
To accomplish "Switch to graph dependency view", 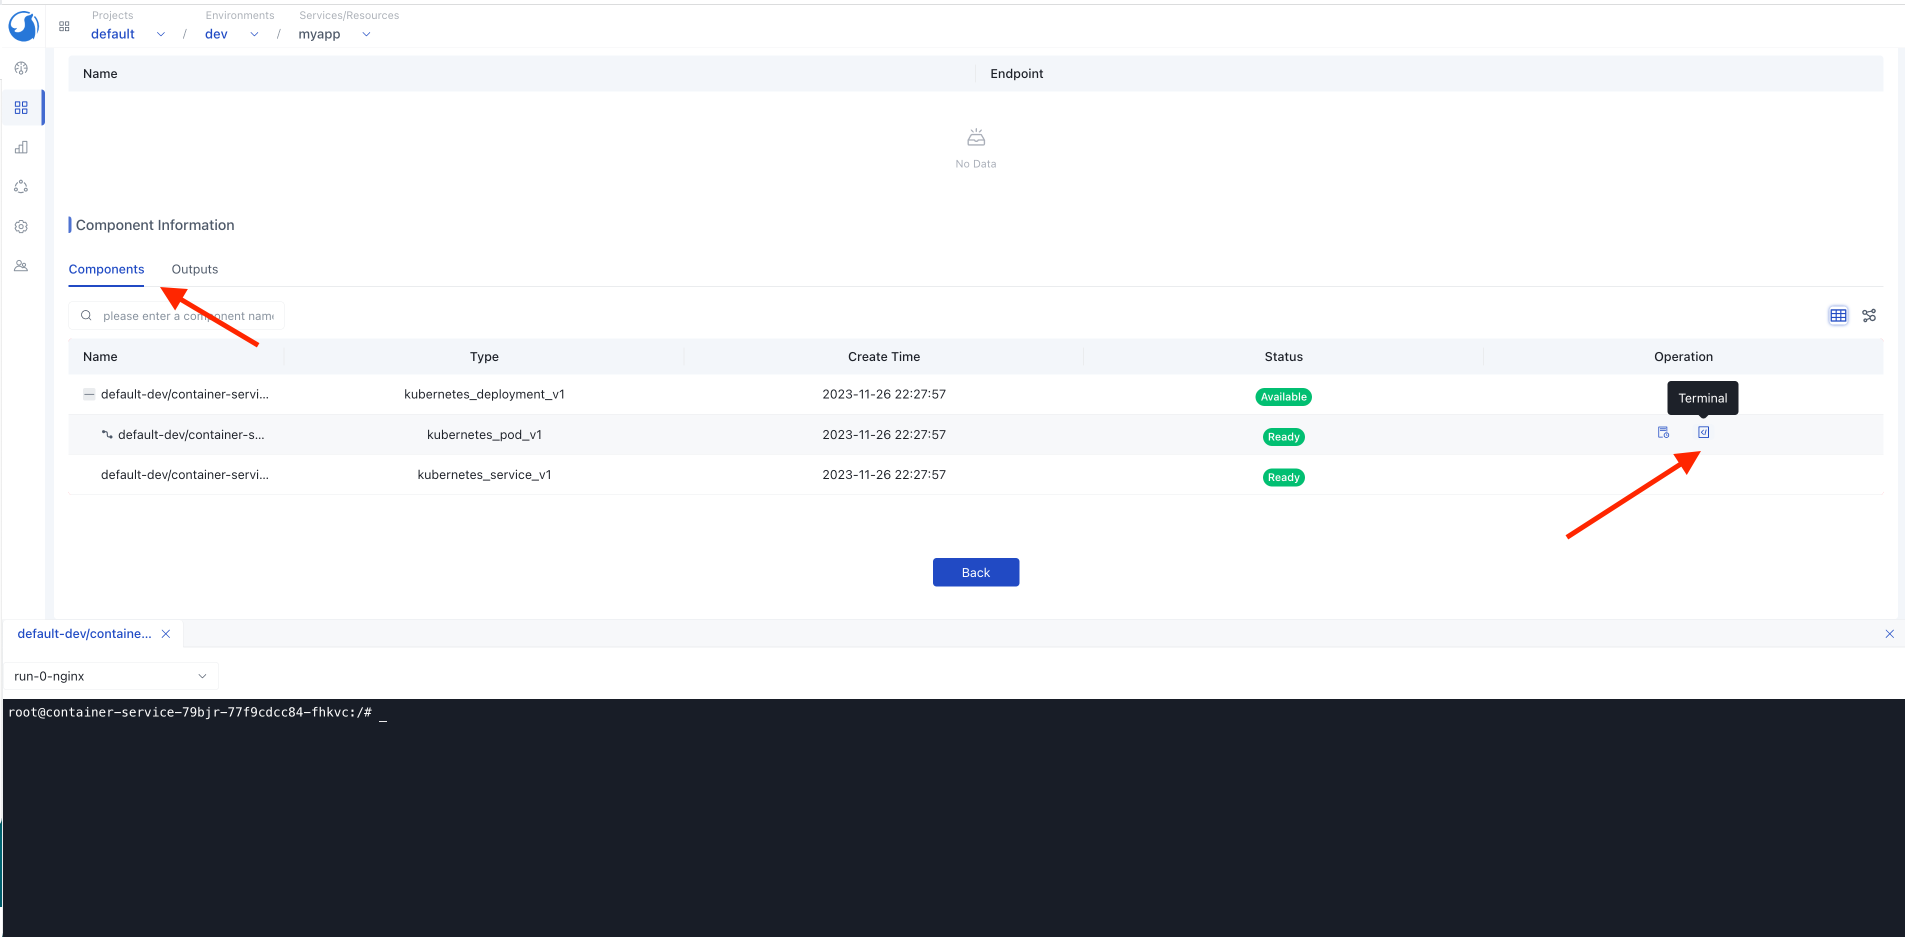I will pyautogui.click(x=1869, y=316).
